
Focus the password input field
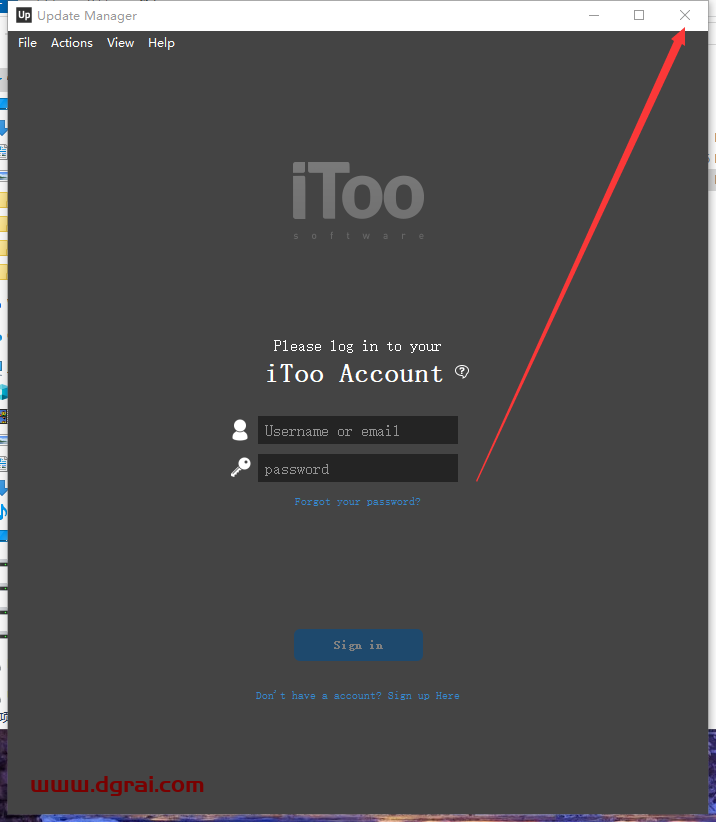tap(358, 468)
